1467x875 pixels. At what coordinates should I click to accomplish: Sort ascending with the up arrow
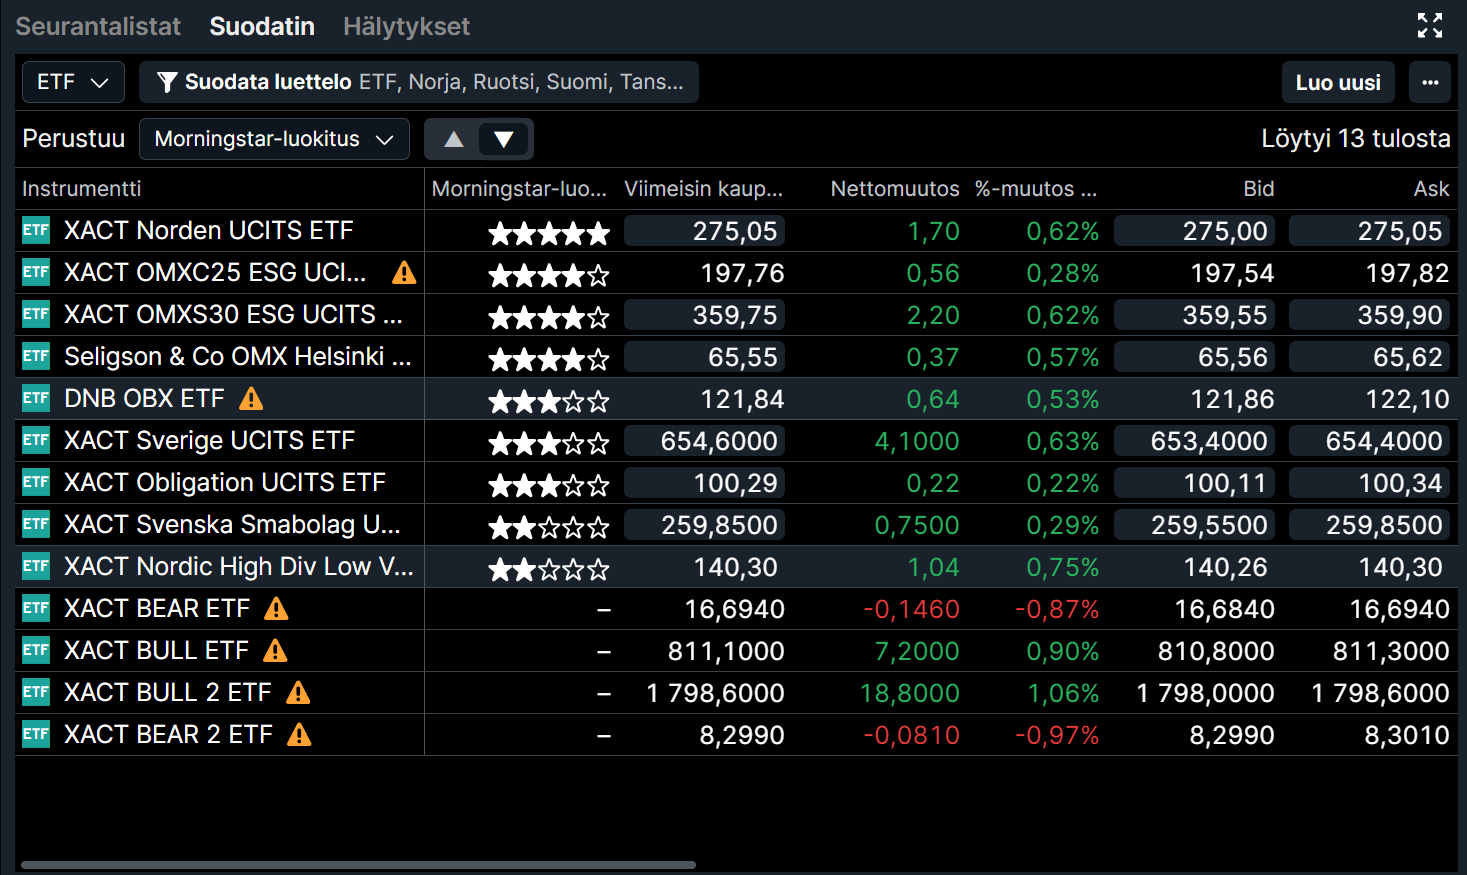[453, 139]
